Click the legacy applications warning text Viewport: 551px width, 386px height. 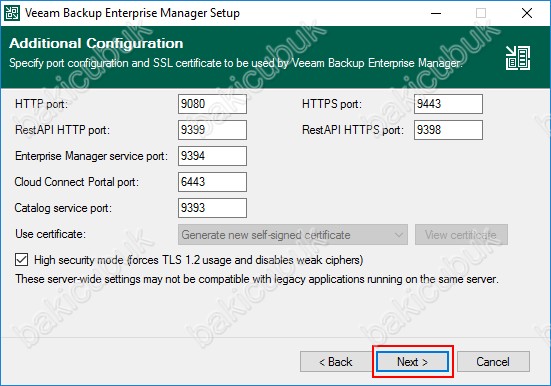point(257,279)
